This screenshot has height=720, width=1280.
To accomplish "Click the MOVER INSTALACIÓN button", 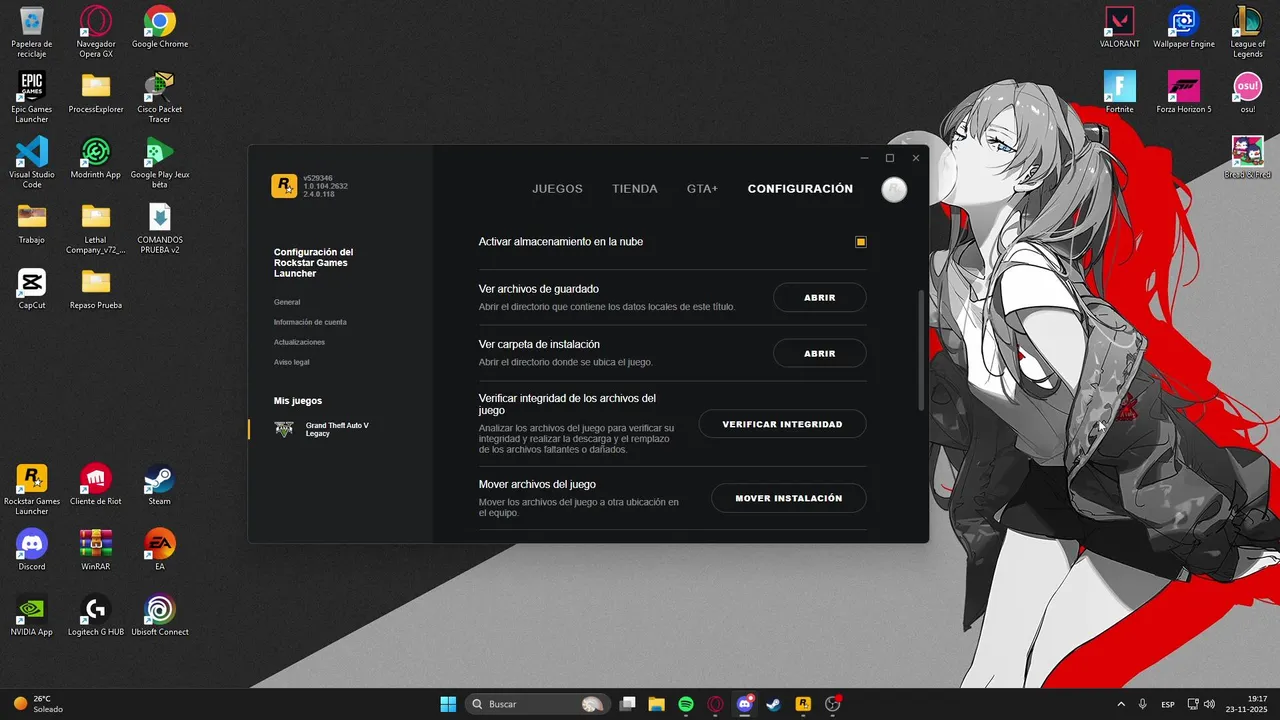I will [789, 498].
